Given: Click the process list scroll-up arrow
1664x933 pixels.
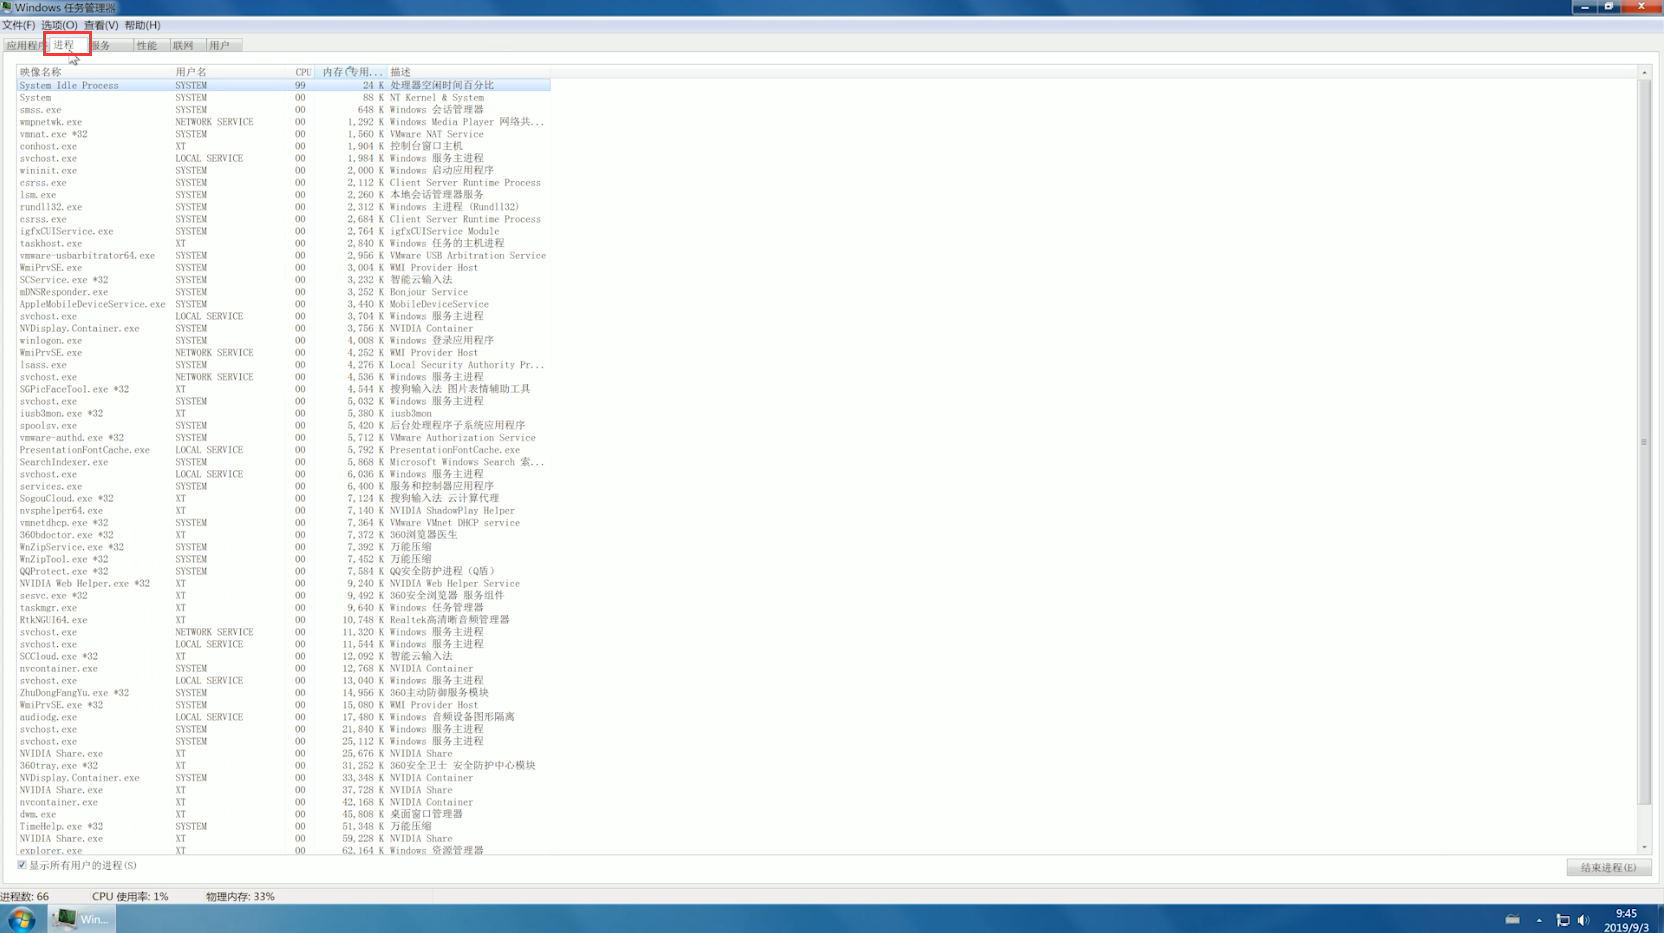Looking at the screenshot, I should 1644,72.
